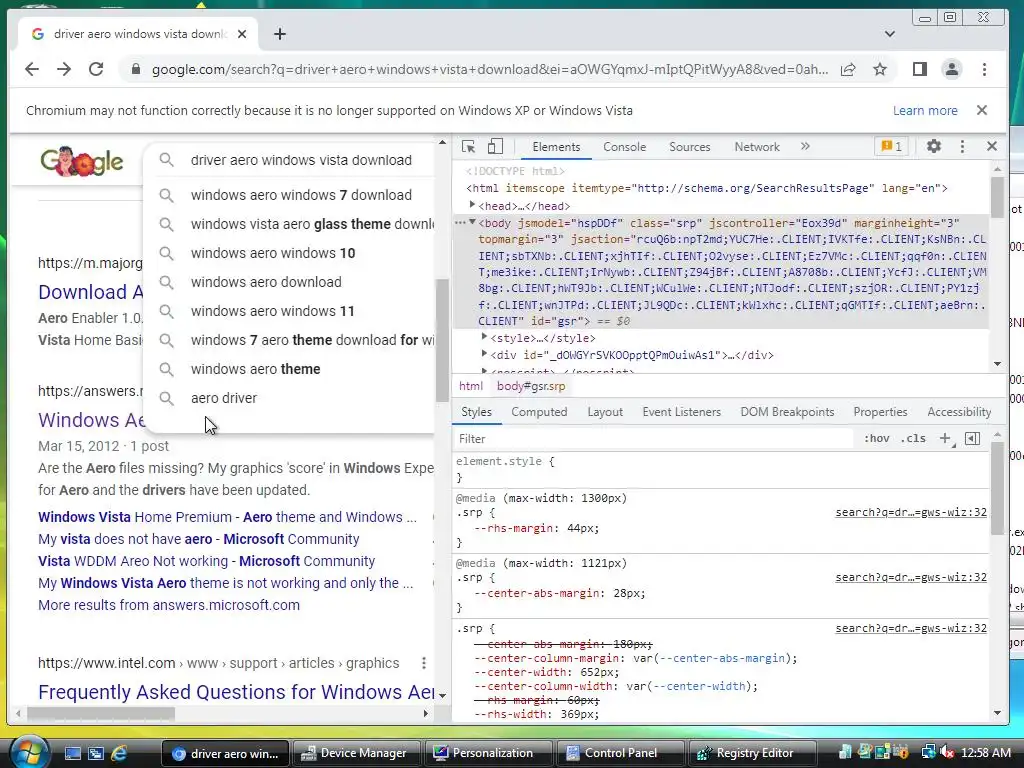Close the driver aero search tab
The height and width of the screenshot is (768, 1024).
242,34
